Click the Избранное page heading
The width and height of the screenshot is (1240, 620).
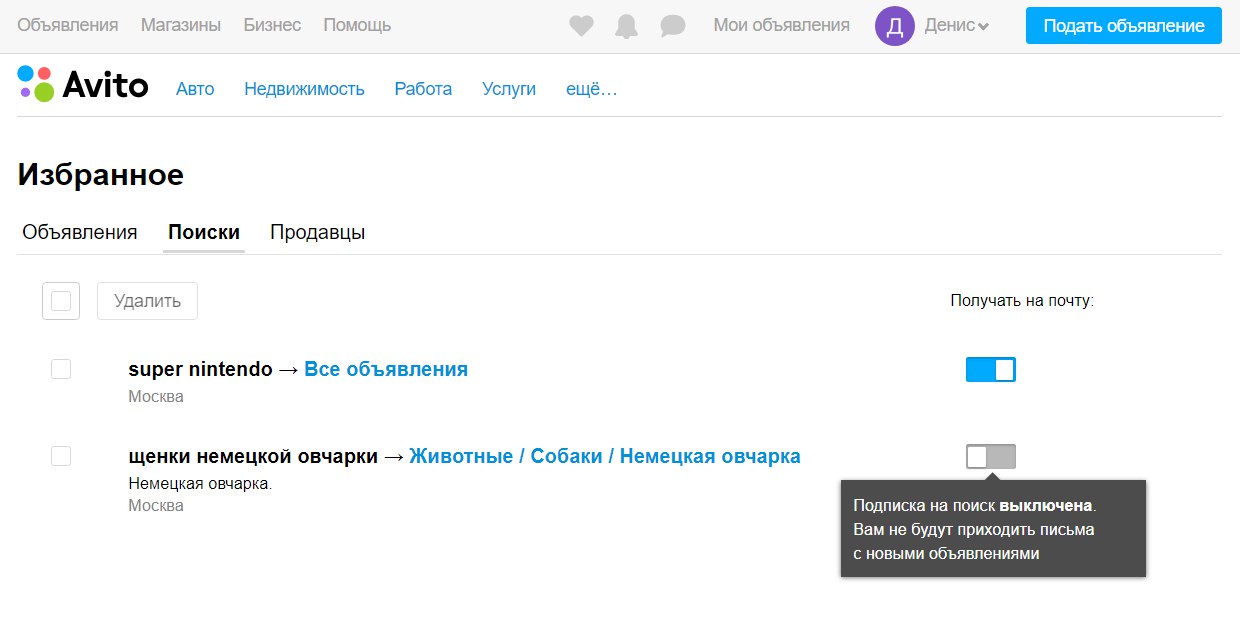point(101,175)
